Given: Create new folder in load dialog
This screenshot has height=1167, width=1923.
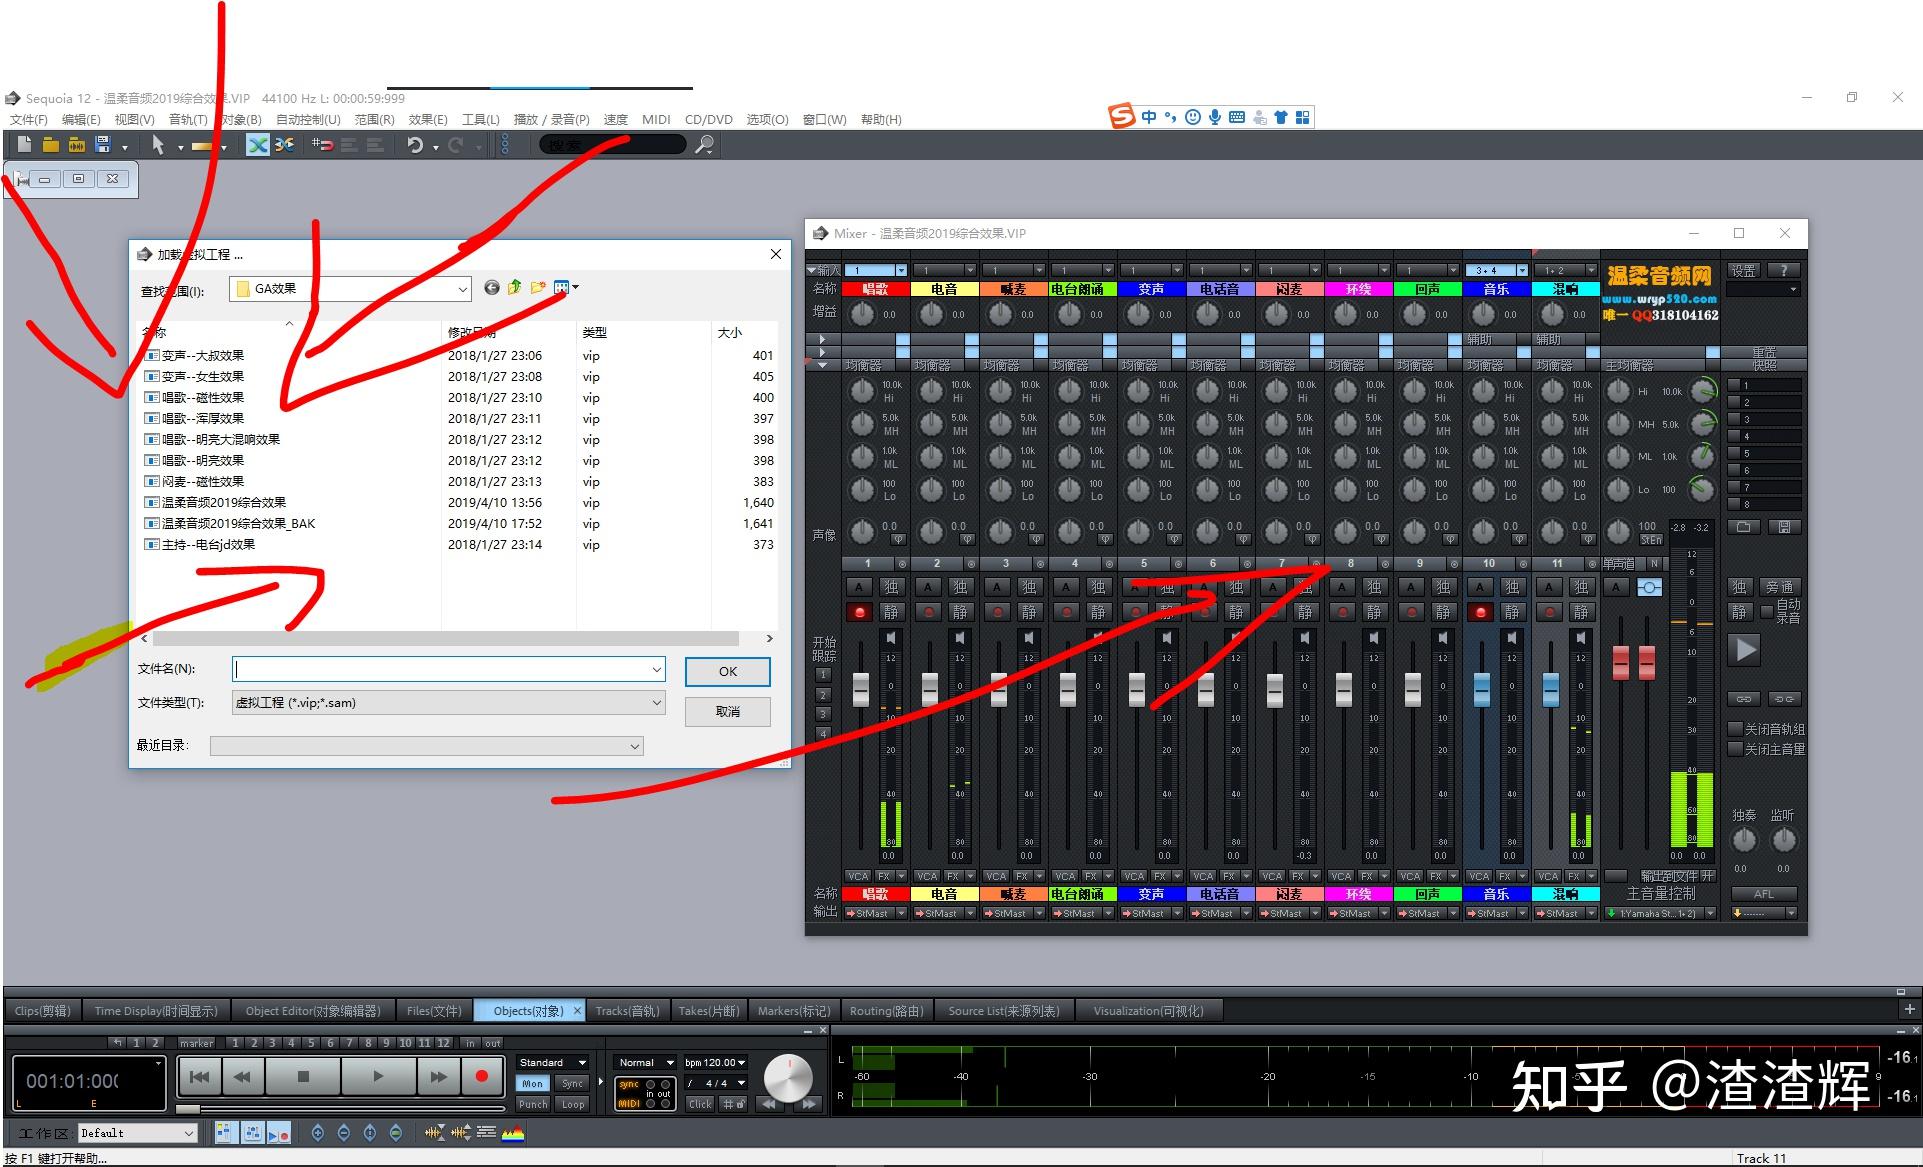Looking at the screenshot, I should [x=538, y=288].
